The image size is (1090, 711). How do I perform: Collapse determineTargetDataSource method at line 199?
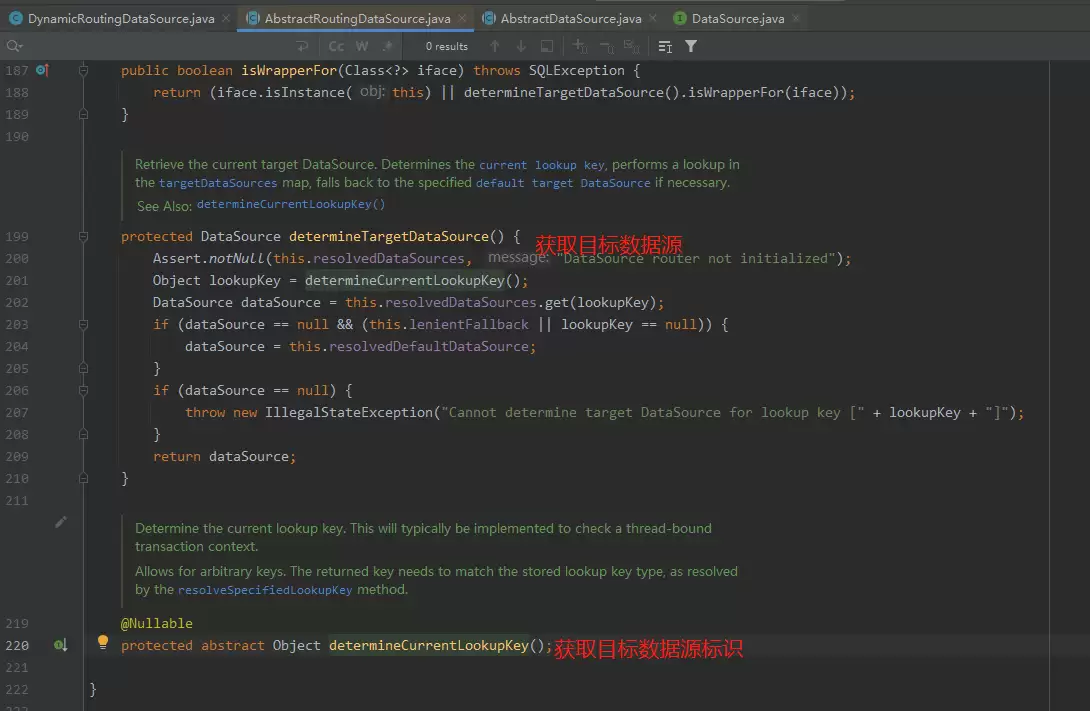click(83, 236)
